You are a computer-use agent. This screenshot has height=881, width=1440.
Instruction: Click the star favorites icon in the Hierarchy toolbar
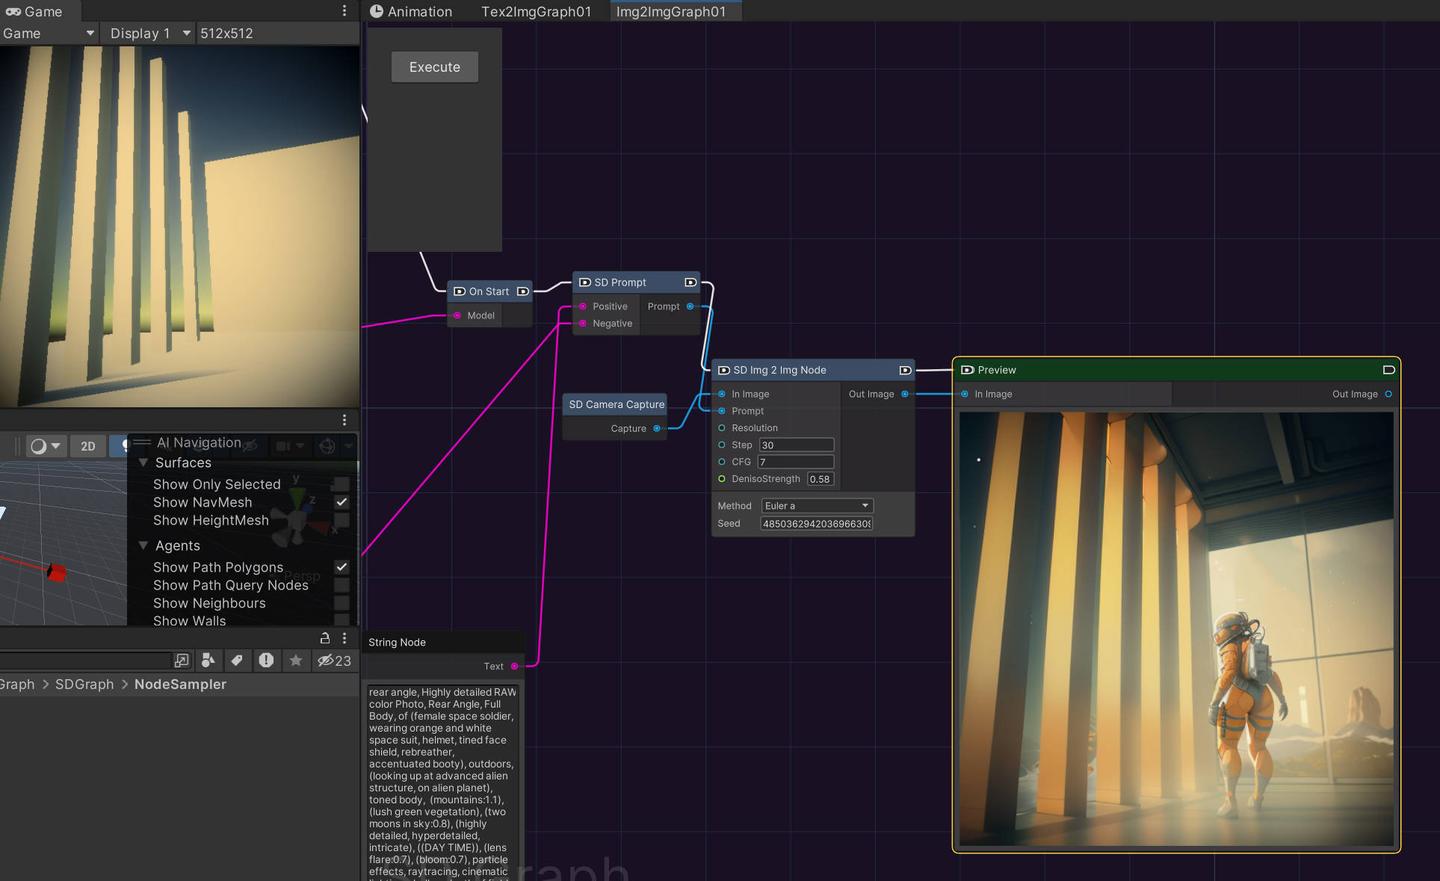point(295,660)
